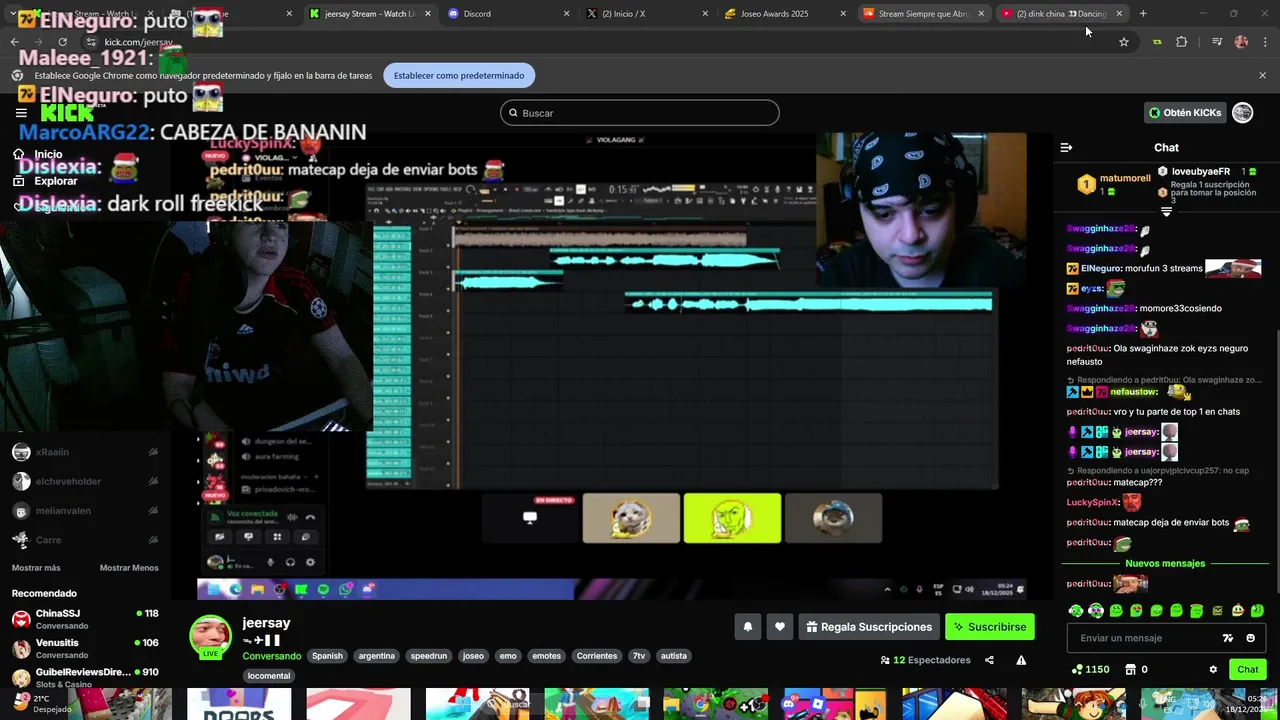Open a new browser tab

[1143, 13]
